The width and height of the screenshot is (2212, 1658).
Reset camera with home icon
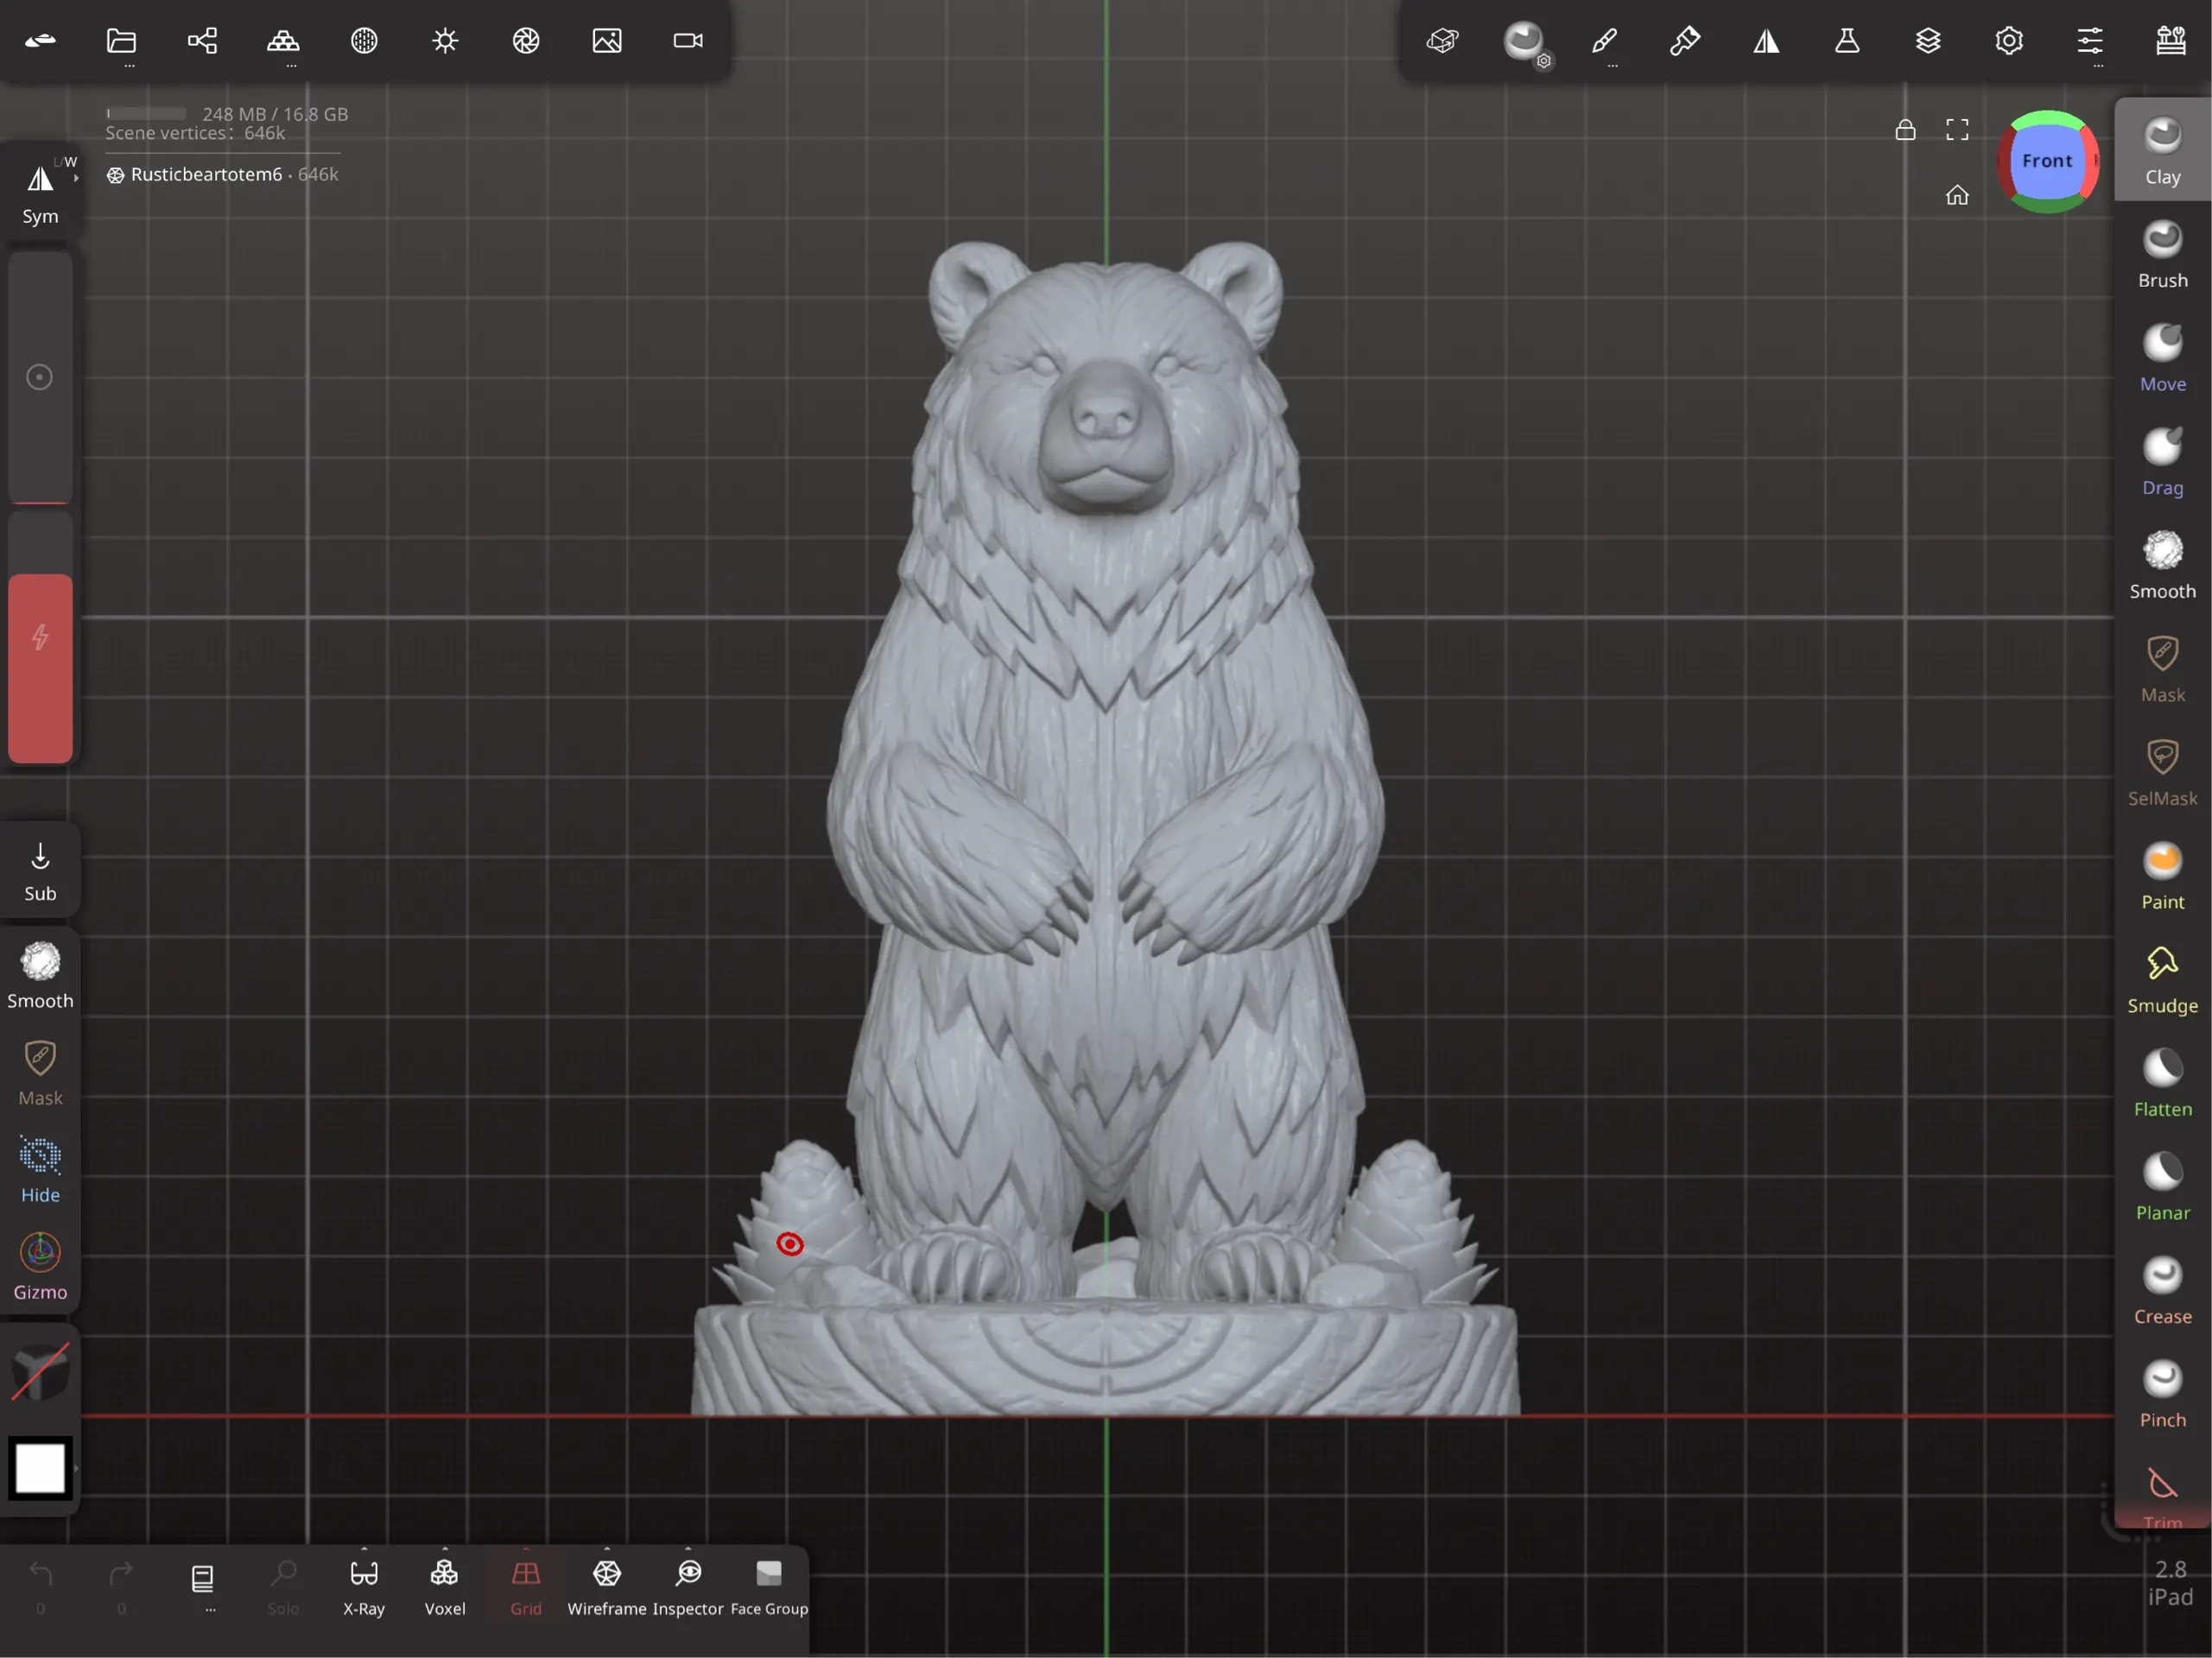coord(1957,195)
